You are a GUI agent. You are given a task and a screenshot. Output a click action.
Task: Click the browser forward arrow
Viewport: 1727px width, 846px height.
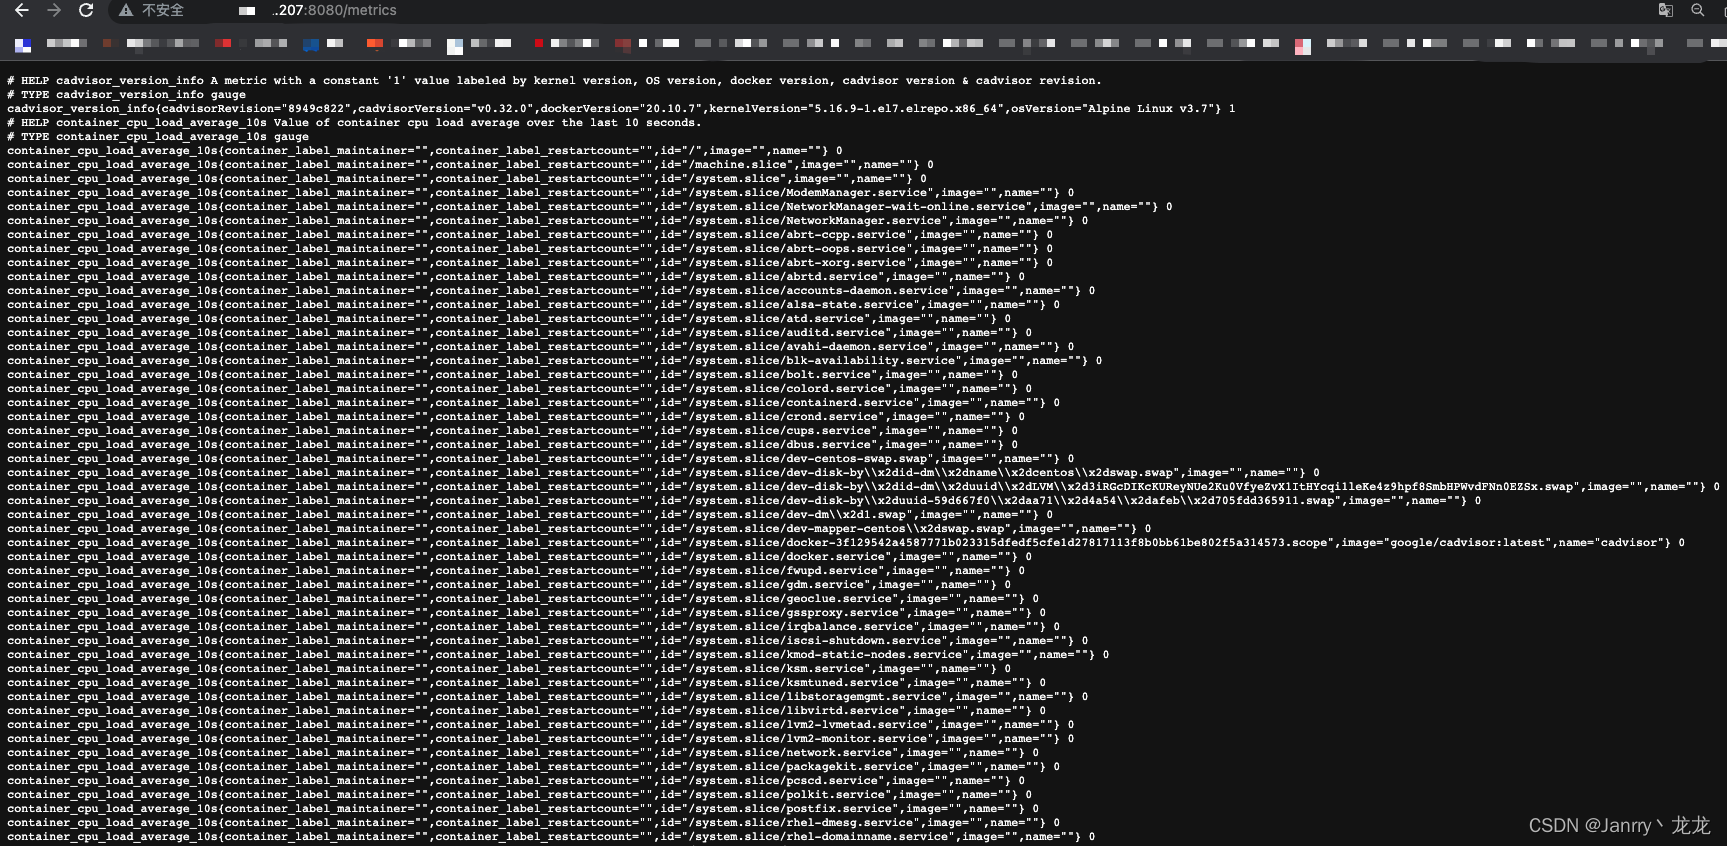(54, 10)
